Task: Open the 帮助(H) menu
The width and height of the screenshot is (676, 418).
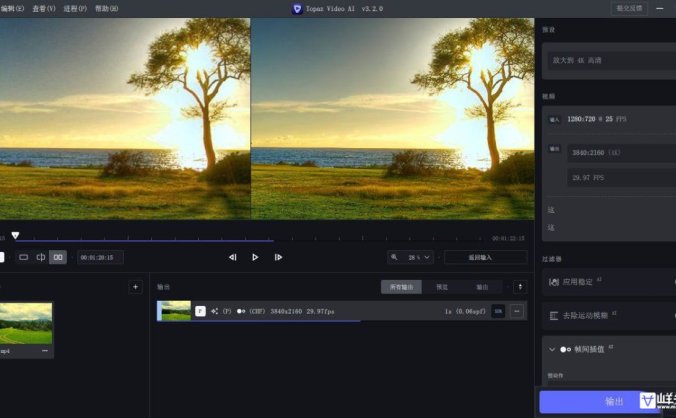Action: pyautogui.click(x=106, y=9)
